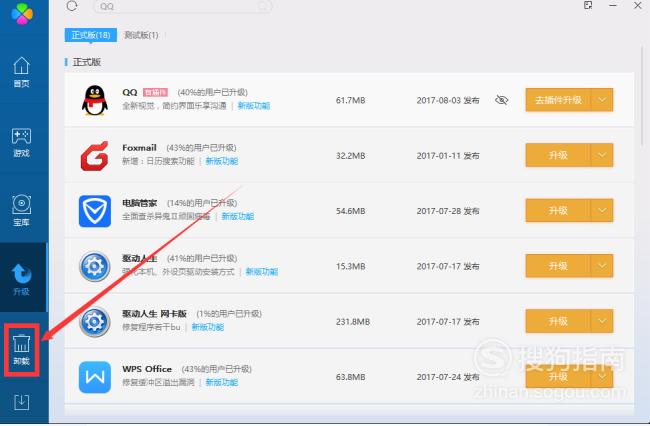Click 升级 button for 驱动人生 15.3MB
Viewport: 650px width, 426px height.
point(558,266)
